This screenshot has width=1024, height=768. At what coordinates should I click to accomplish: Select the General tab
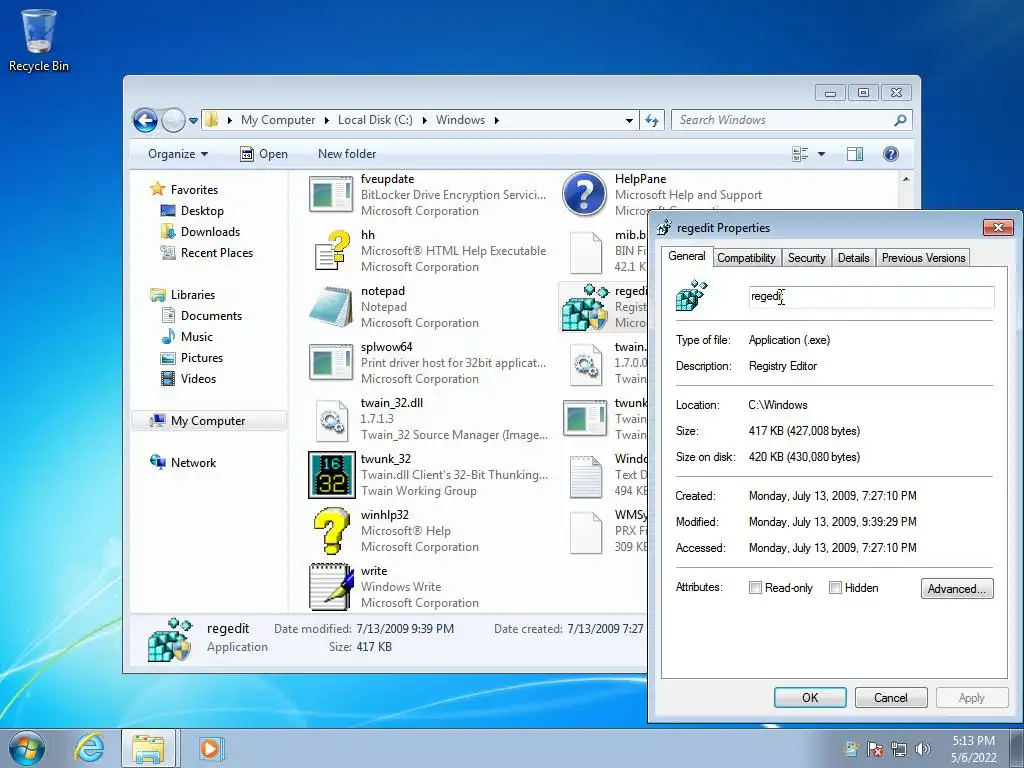point(686,256)
